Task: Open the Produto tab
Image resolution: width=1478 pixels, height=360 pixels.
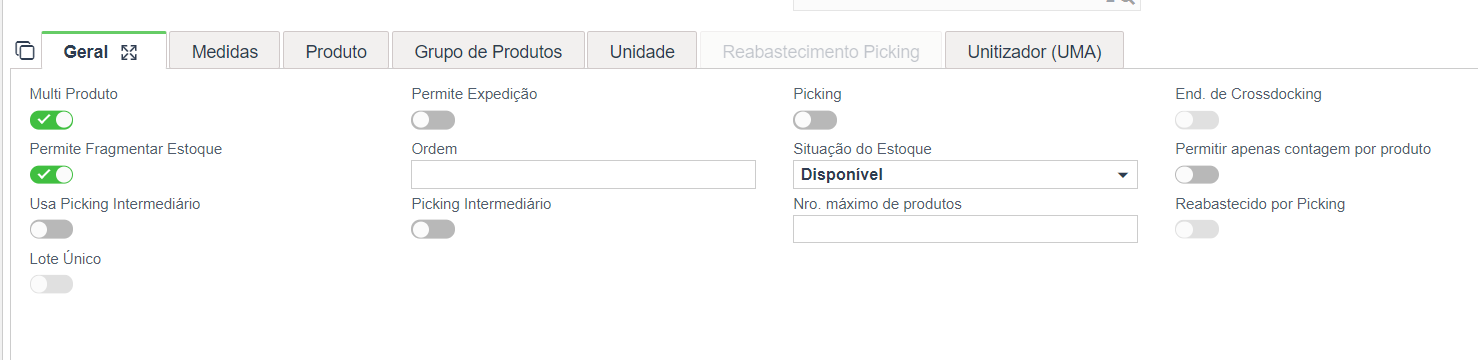Action: coord(336,51)
